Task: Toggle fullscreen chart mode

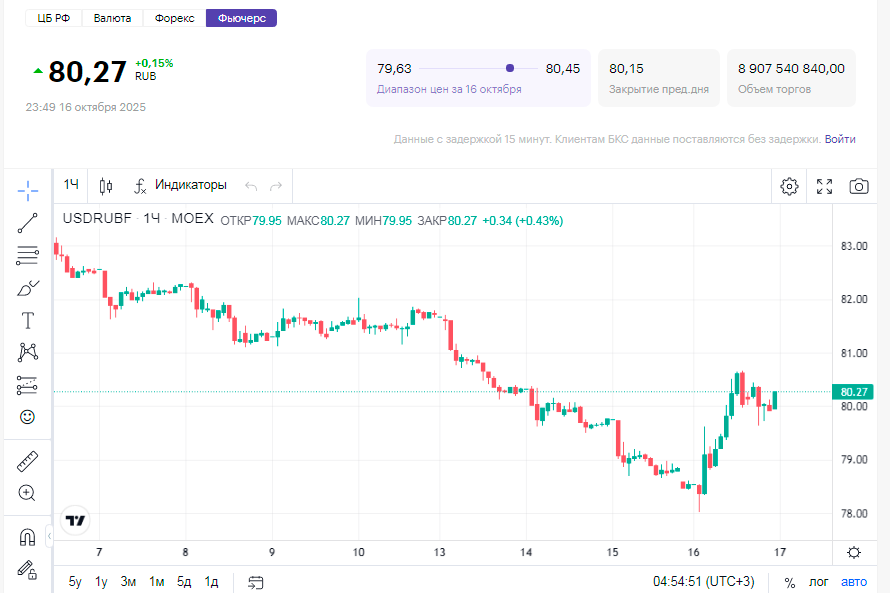Action: pos(824,186)
